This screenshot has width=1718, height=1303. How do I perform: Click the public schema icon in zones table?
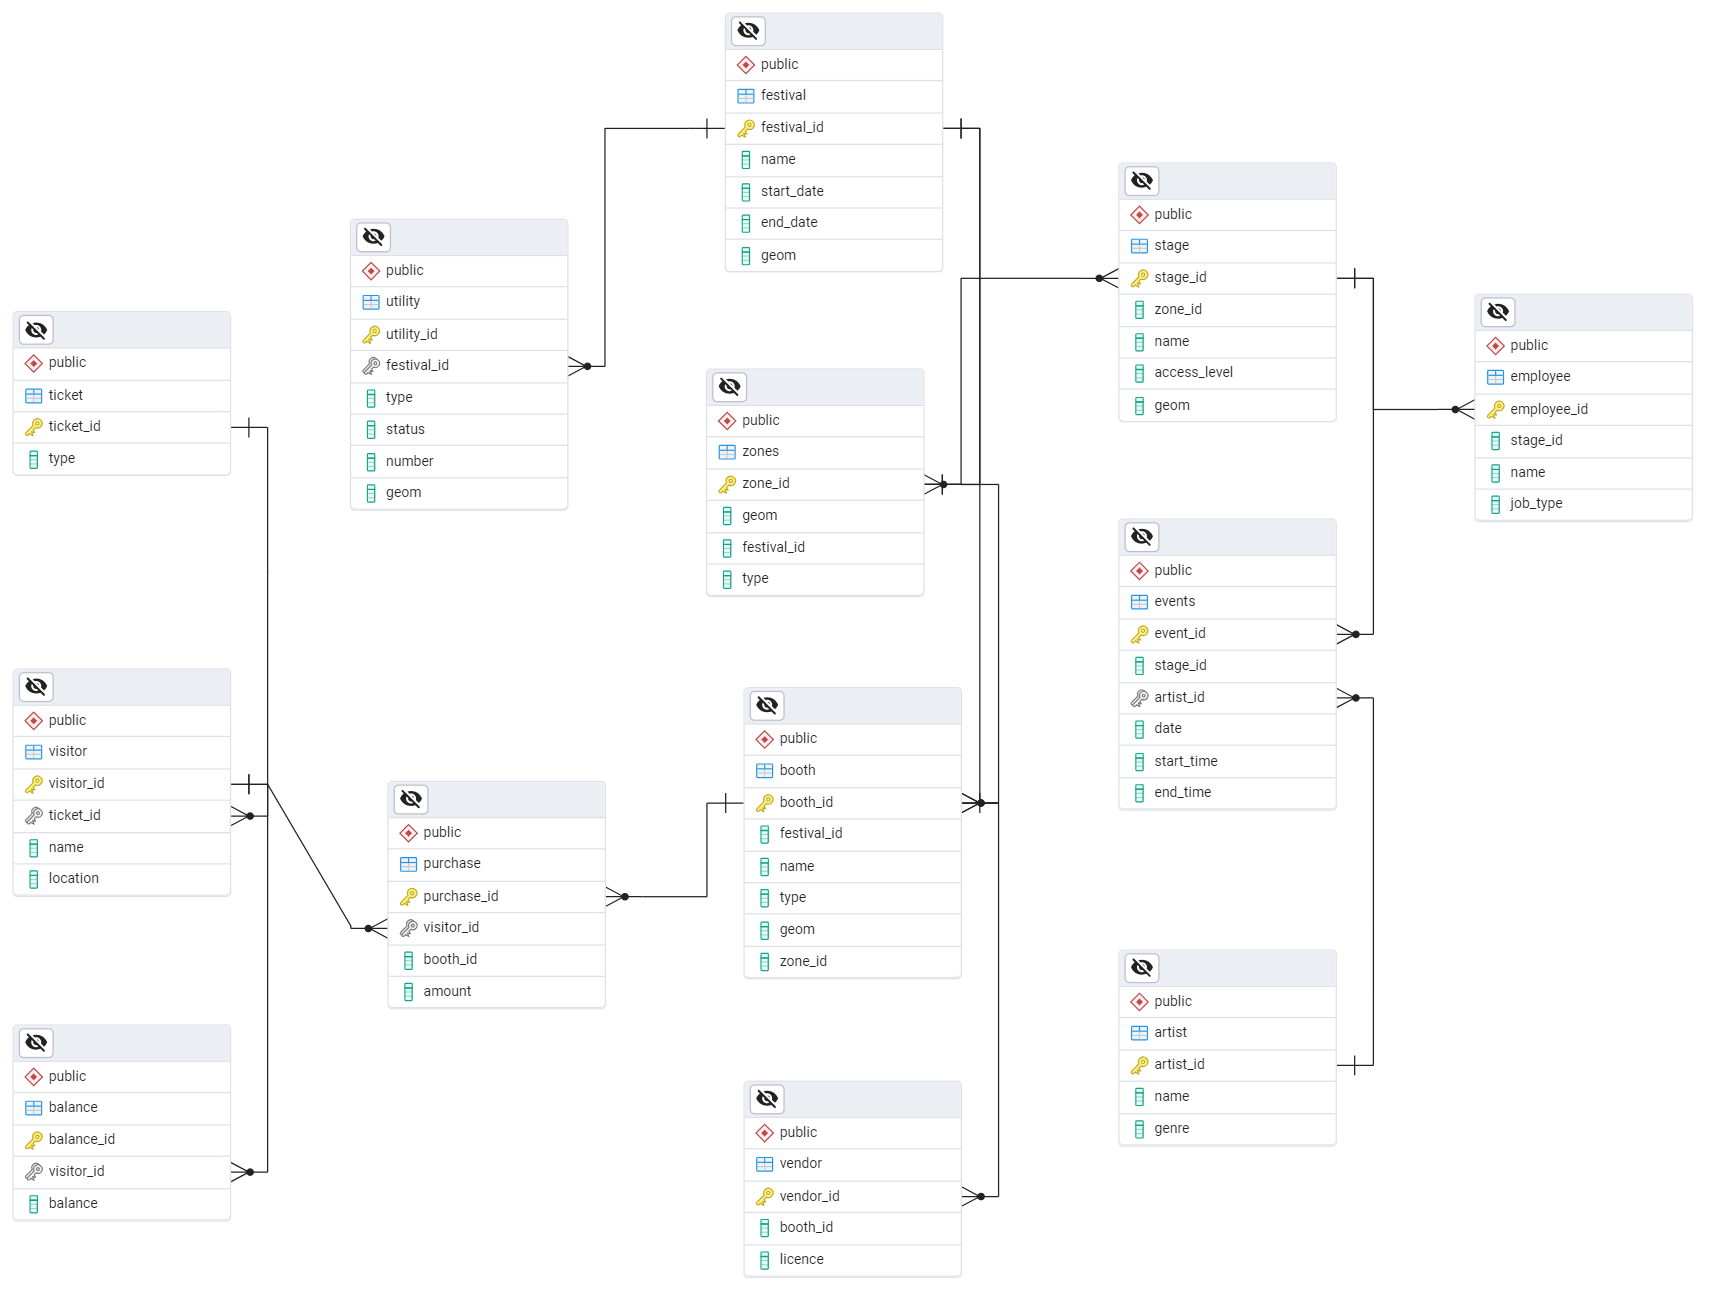tap(727, 421)
